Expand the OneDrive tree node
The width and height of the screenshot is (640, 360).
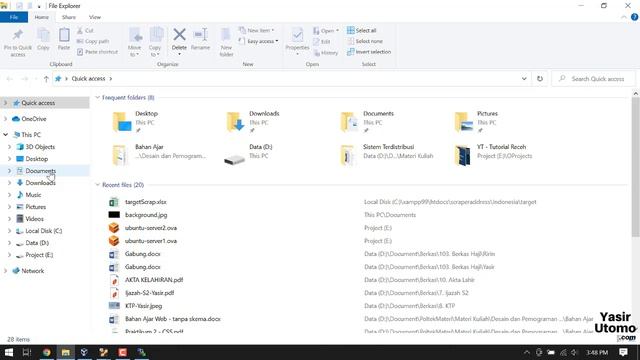coord(5,119)
